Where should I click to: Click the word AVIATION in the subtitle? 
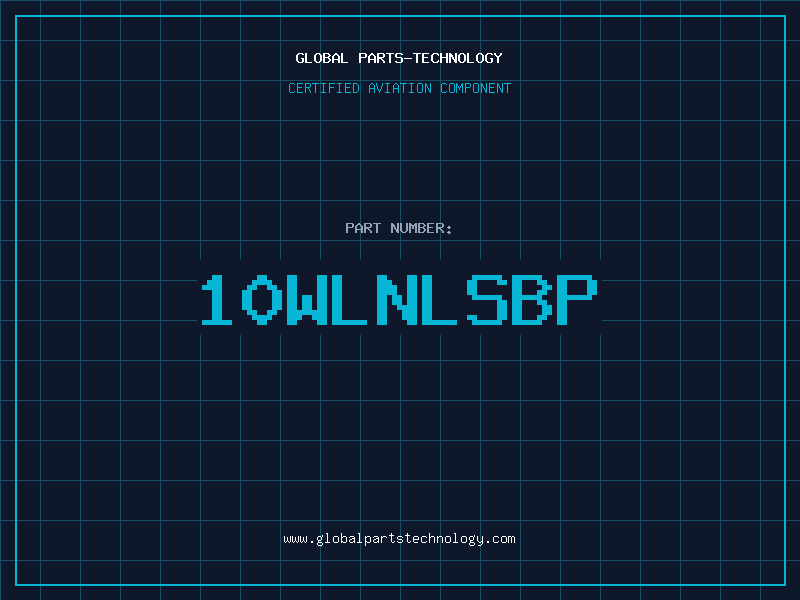[x=400, y=88]
